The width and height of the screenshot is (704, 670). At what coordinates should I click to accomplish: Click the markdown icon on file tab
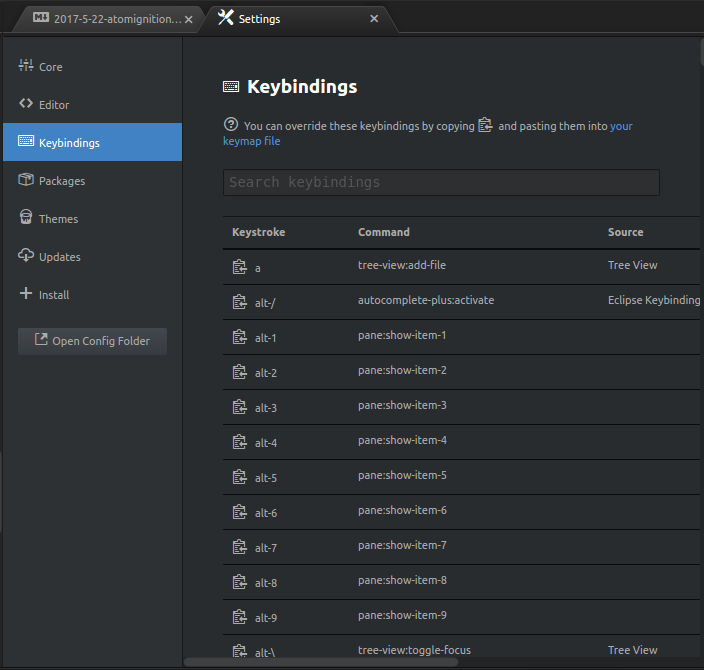pos(41,18)
